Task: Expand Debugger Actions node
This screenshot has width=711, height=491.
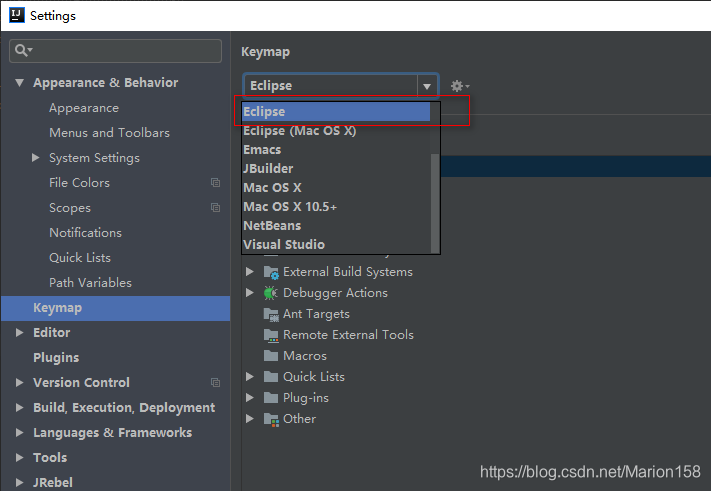Action: coord(249,292)
